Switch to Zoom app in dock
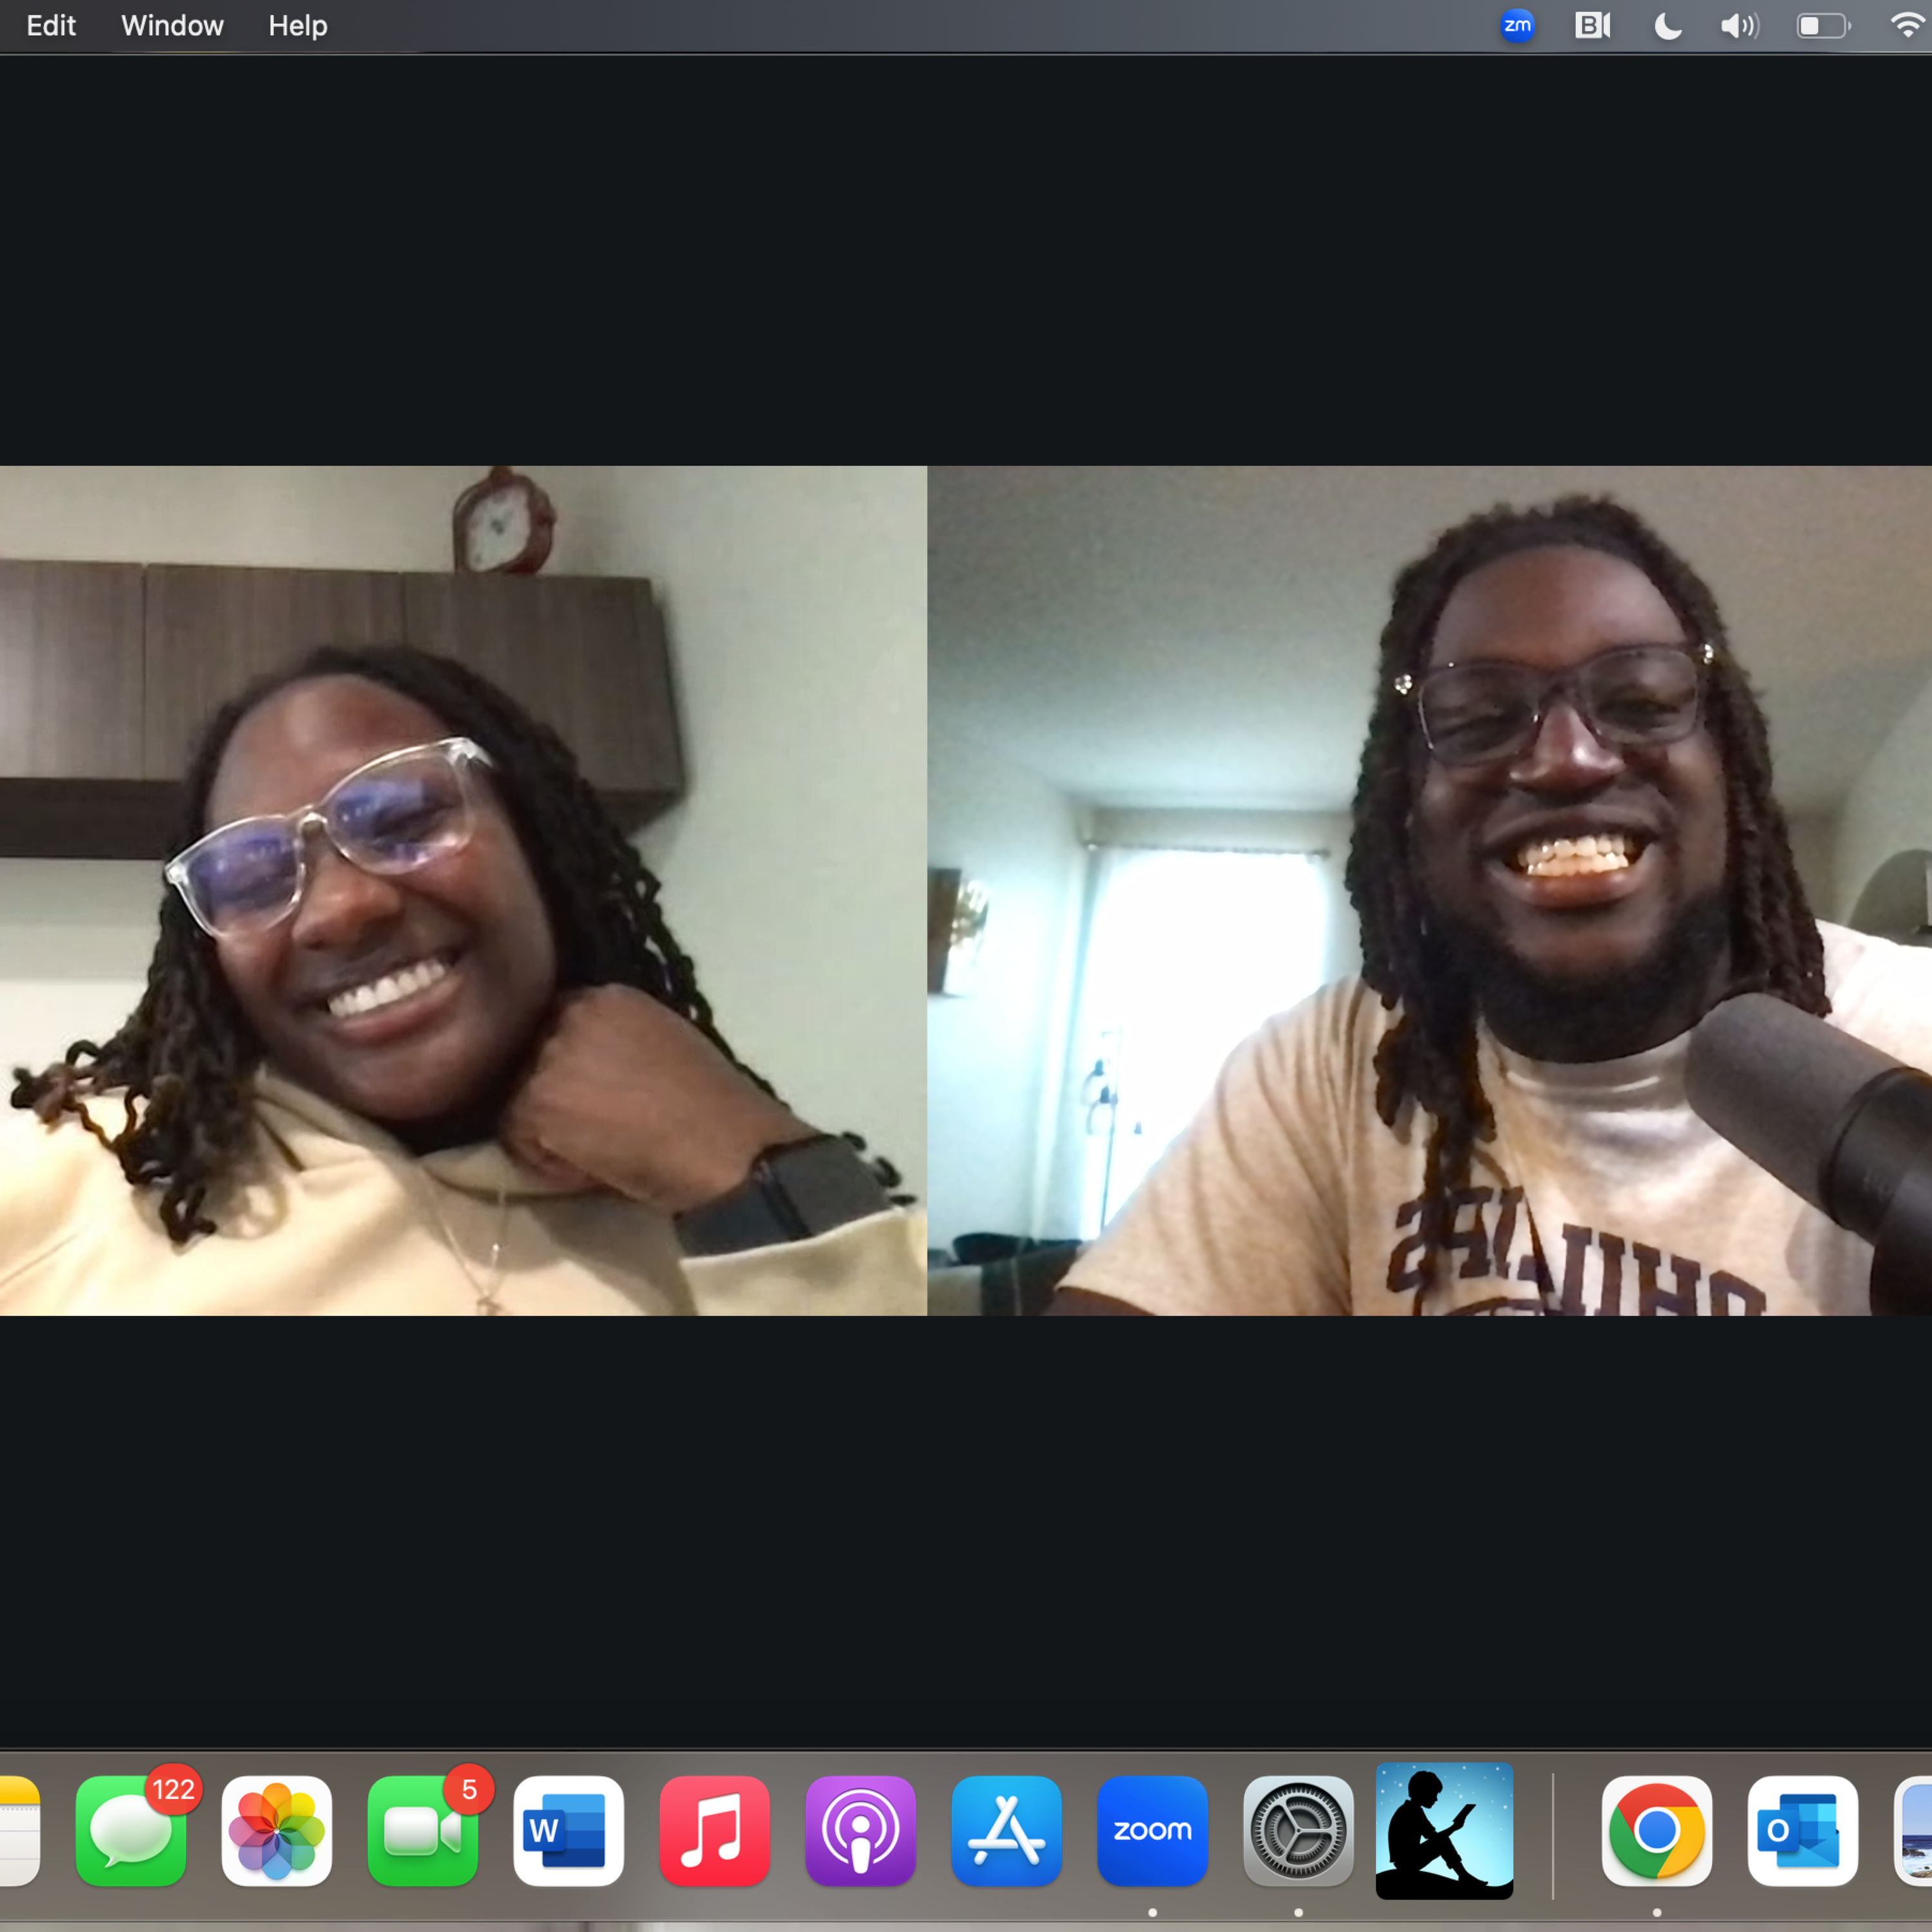Viewport: 1932px width, 1932px height. pyautogui.click(x=1152, y=1831)
